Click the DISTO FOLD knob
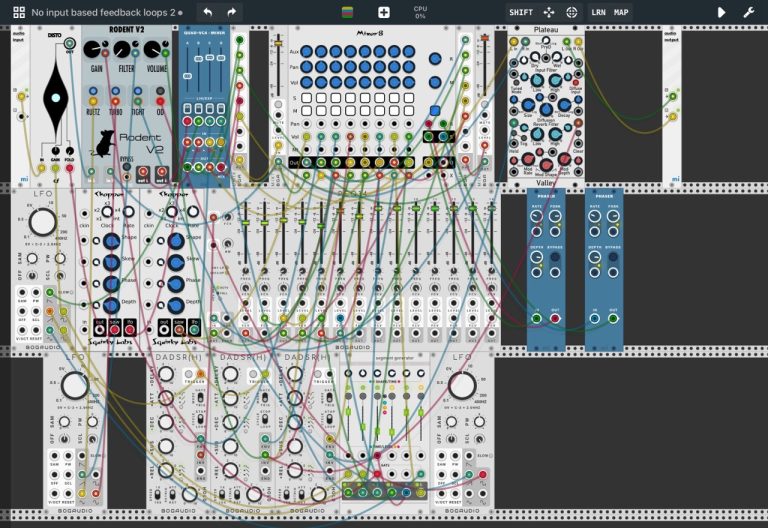 70,151
